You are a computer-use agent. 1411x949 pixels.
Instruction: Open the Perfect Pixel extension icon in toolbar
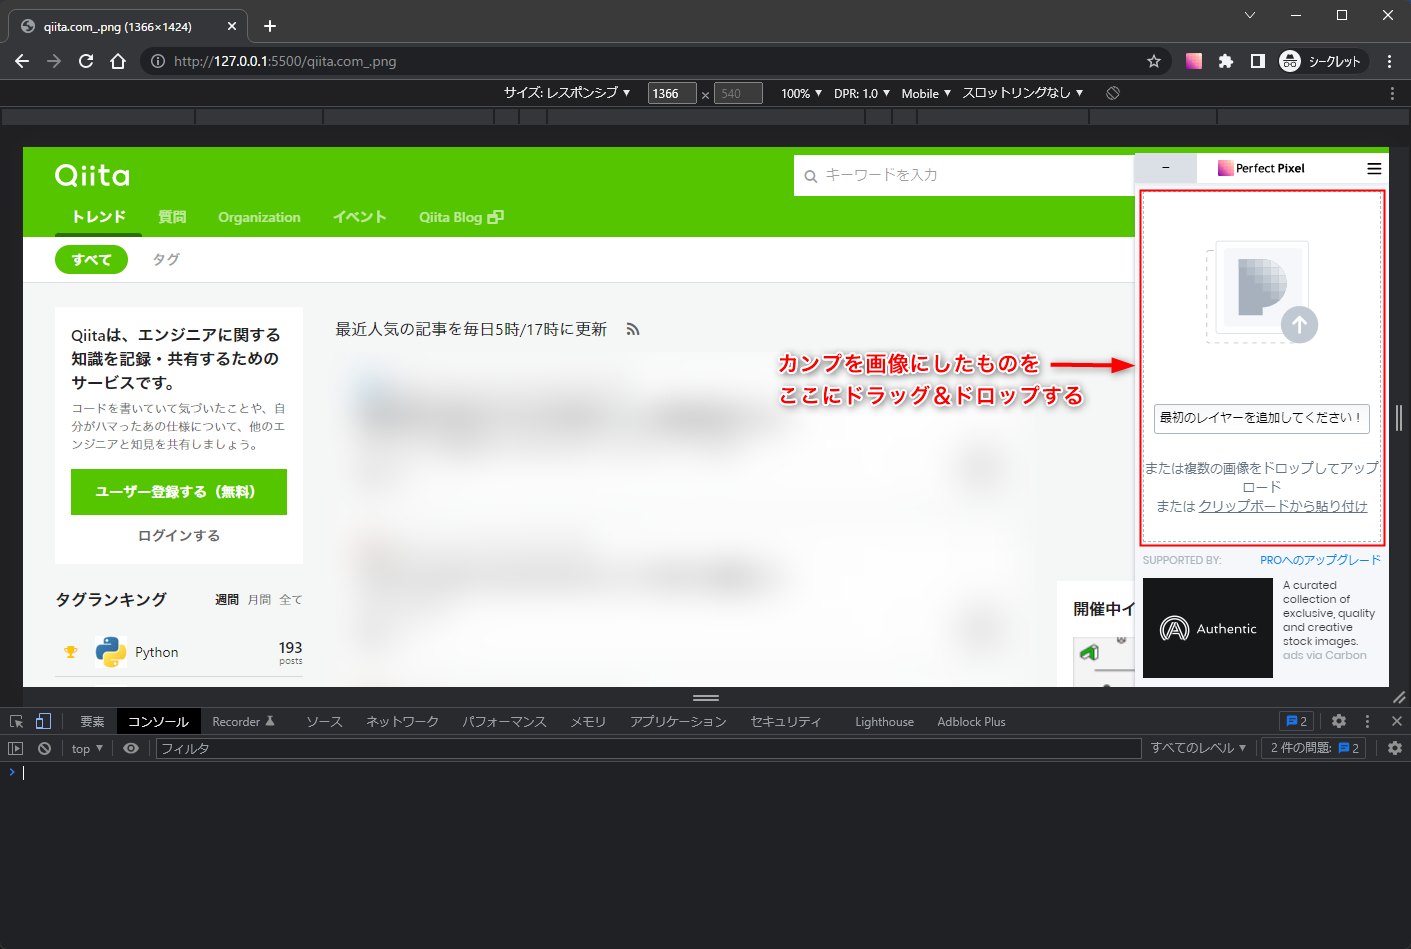1194,61
